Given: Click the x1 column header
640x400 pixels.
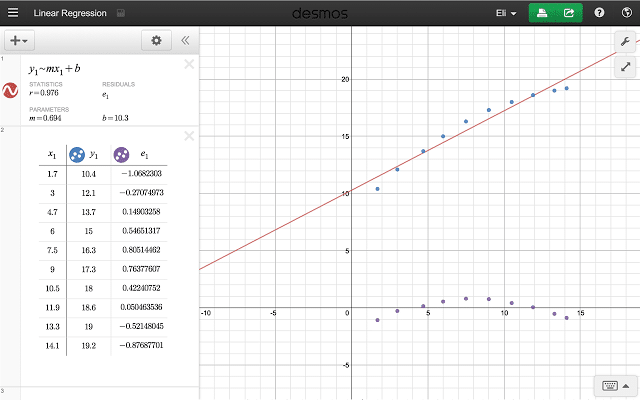Looking at the screenshot, I should coord(52,154).
